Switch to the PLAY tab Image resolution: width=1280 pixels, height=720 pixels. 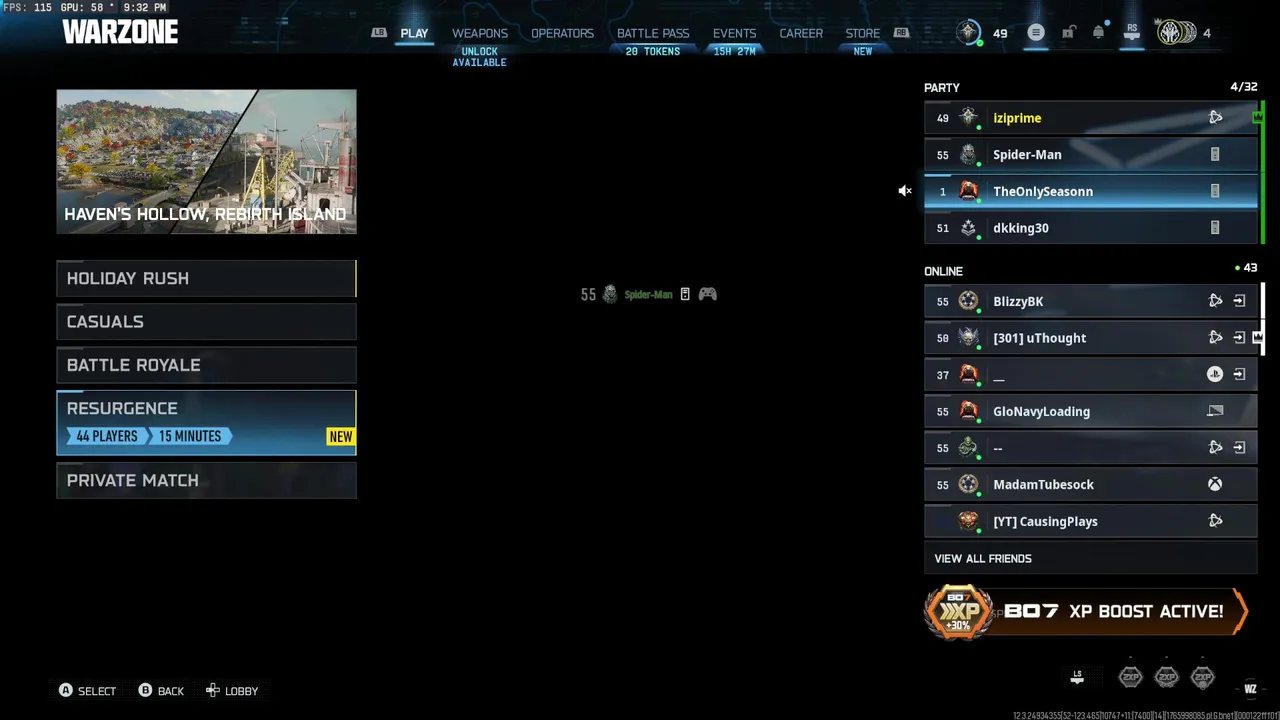click(x=414, y=33)
